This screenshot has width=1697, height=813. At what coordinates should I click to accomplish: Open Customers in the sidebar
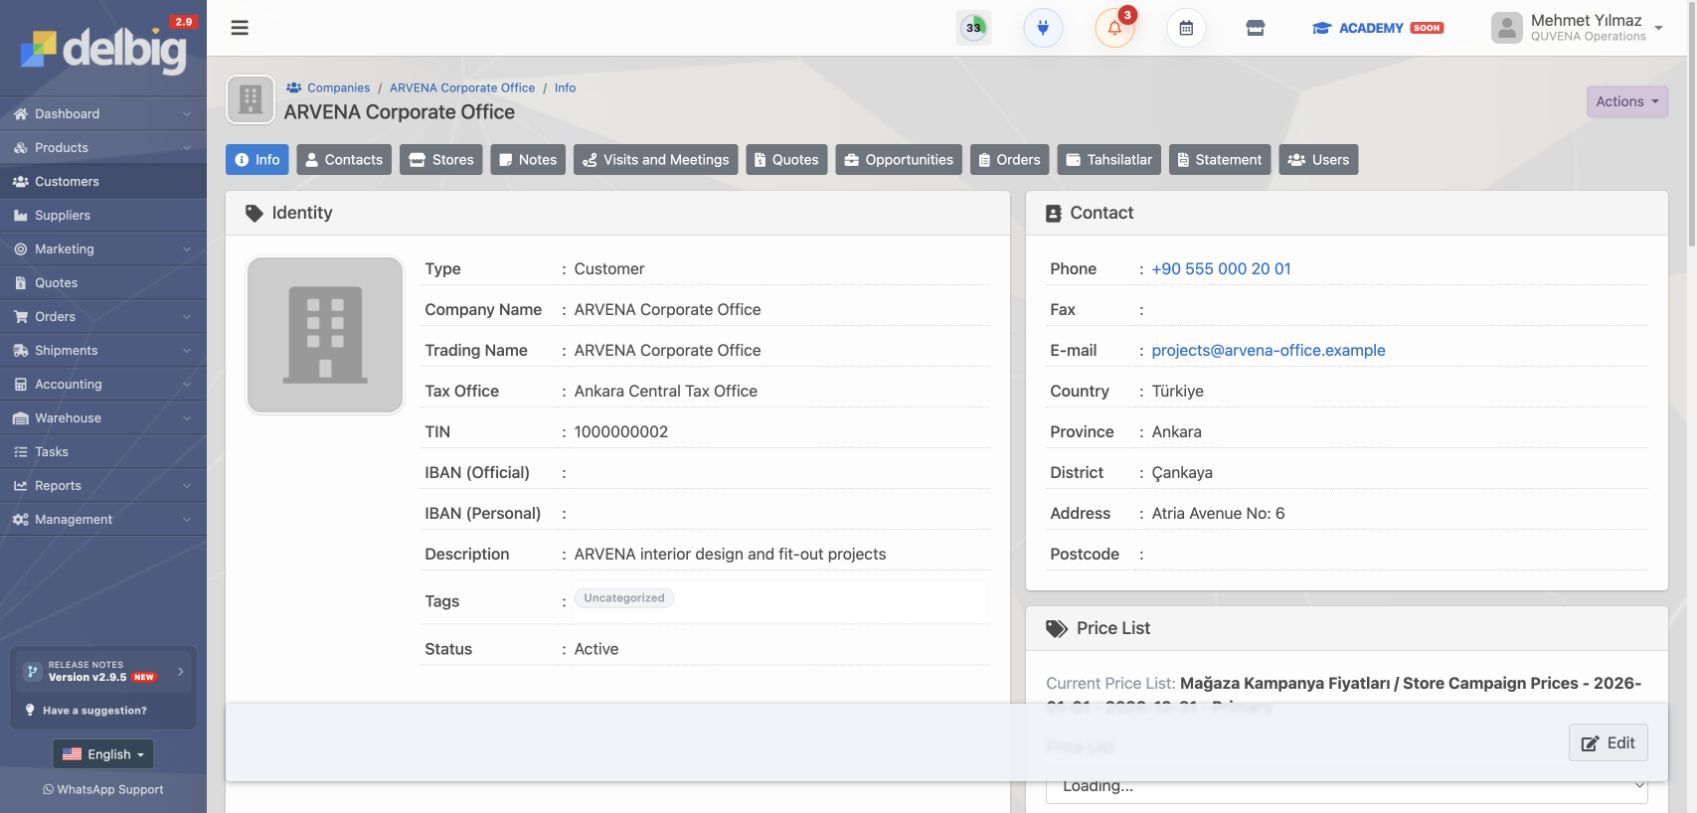(x=103, y=182)
